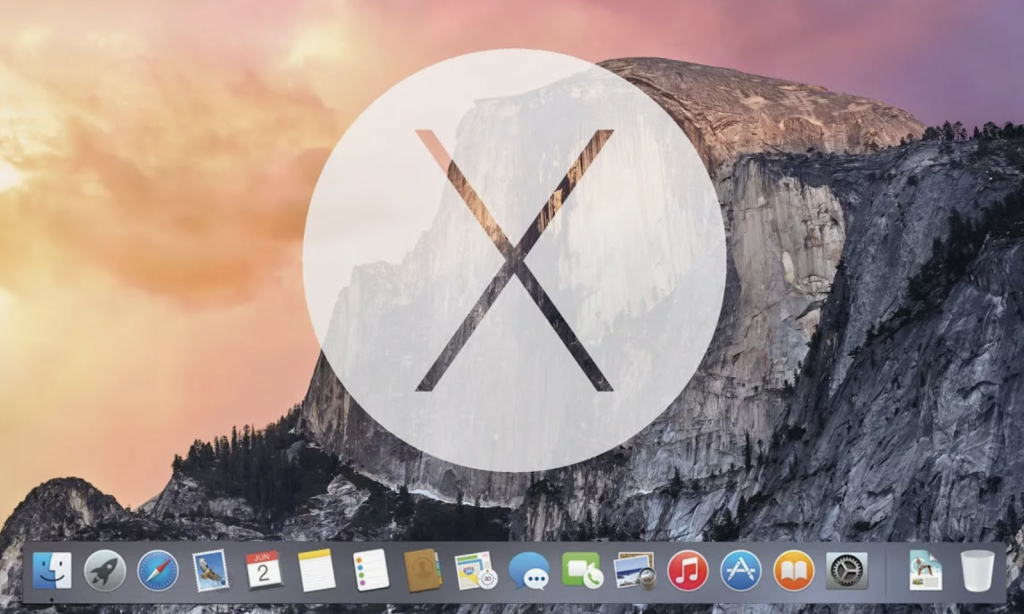The image size is (1024, 614).
Task: Open the document file in the dock
Action: (x=925, y=570)
